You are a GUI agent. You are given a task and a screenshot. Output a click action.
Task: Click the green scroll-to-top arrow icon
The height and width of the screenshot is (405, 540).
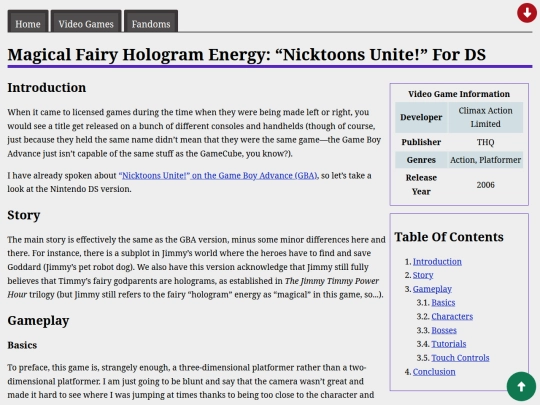pyautogui.click(x=521, y=386)
